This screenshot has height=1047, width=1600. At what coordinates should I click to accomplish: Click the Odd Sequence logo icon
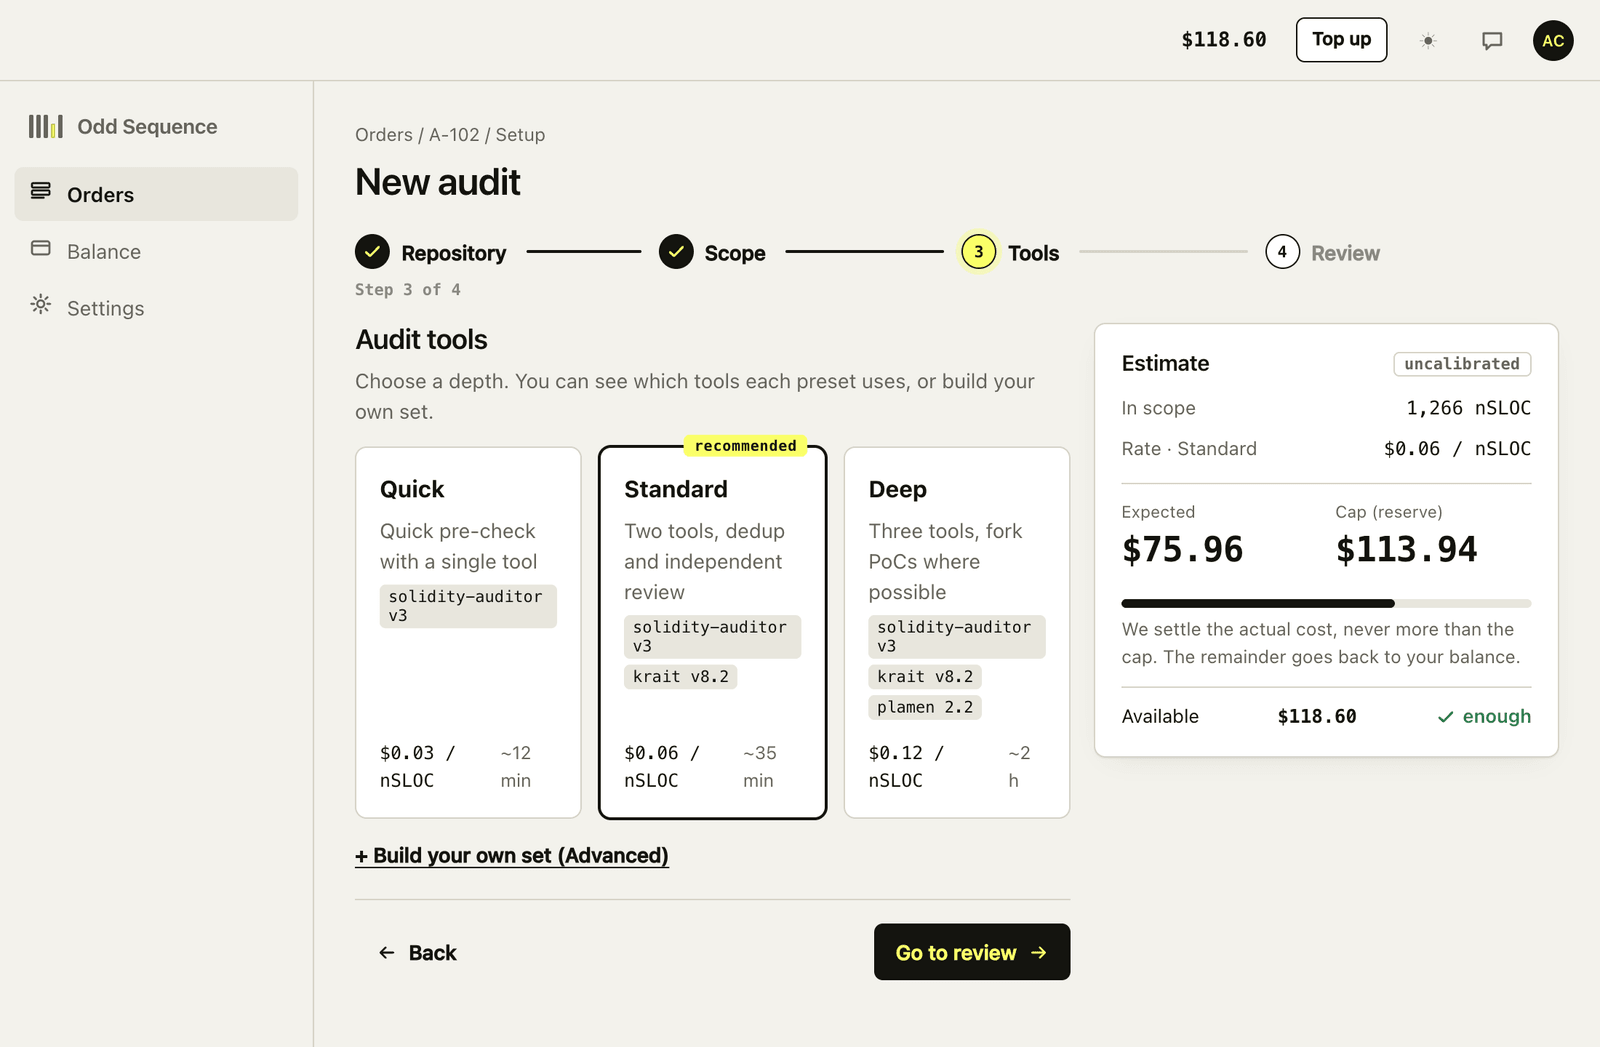pos(46,126)
